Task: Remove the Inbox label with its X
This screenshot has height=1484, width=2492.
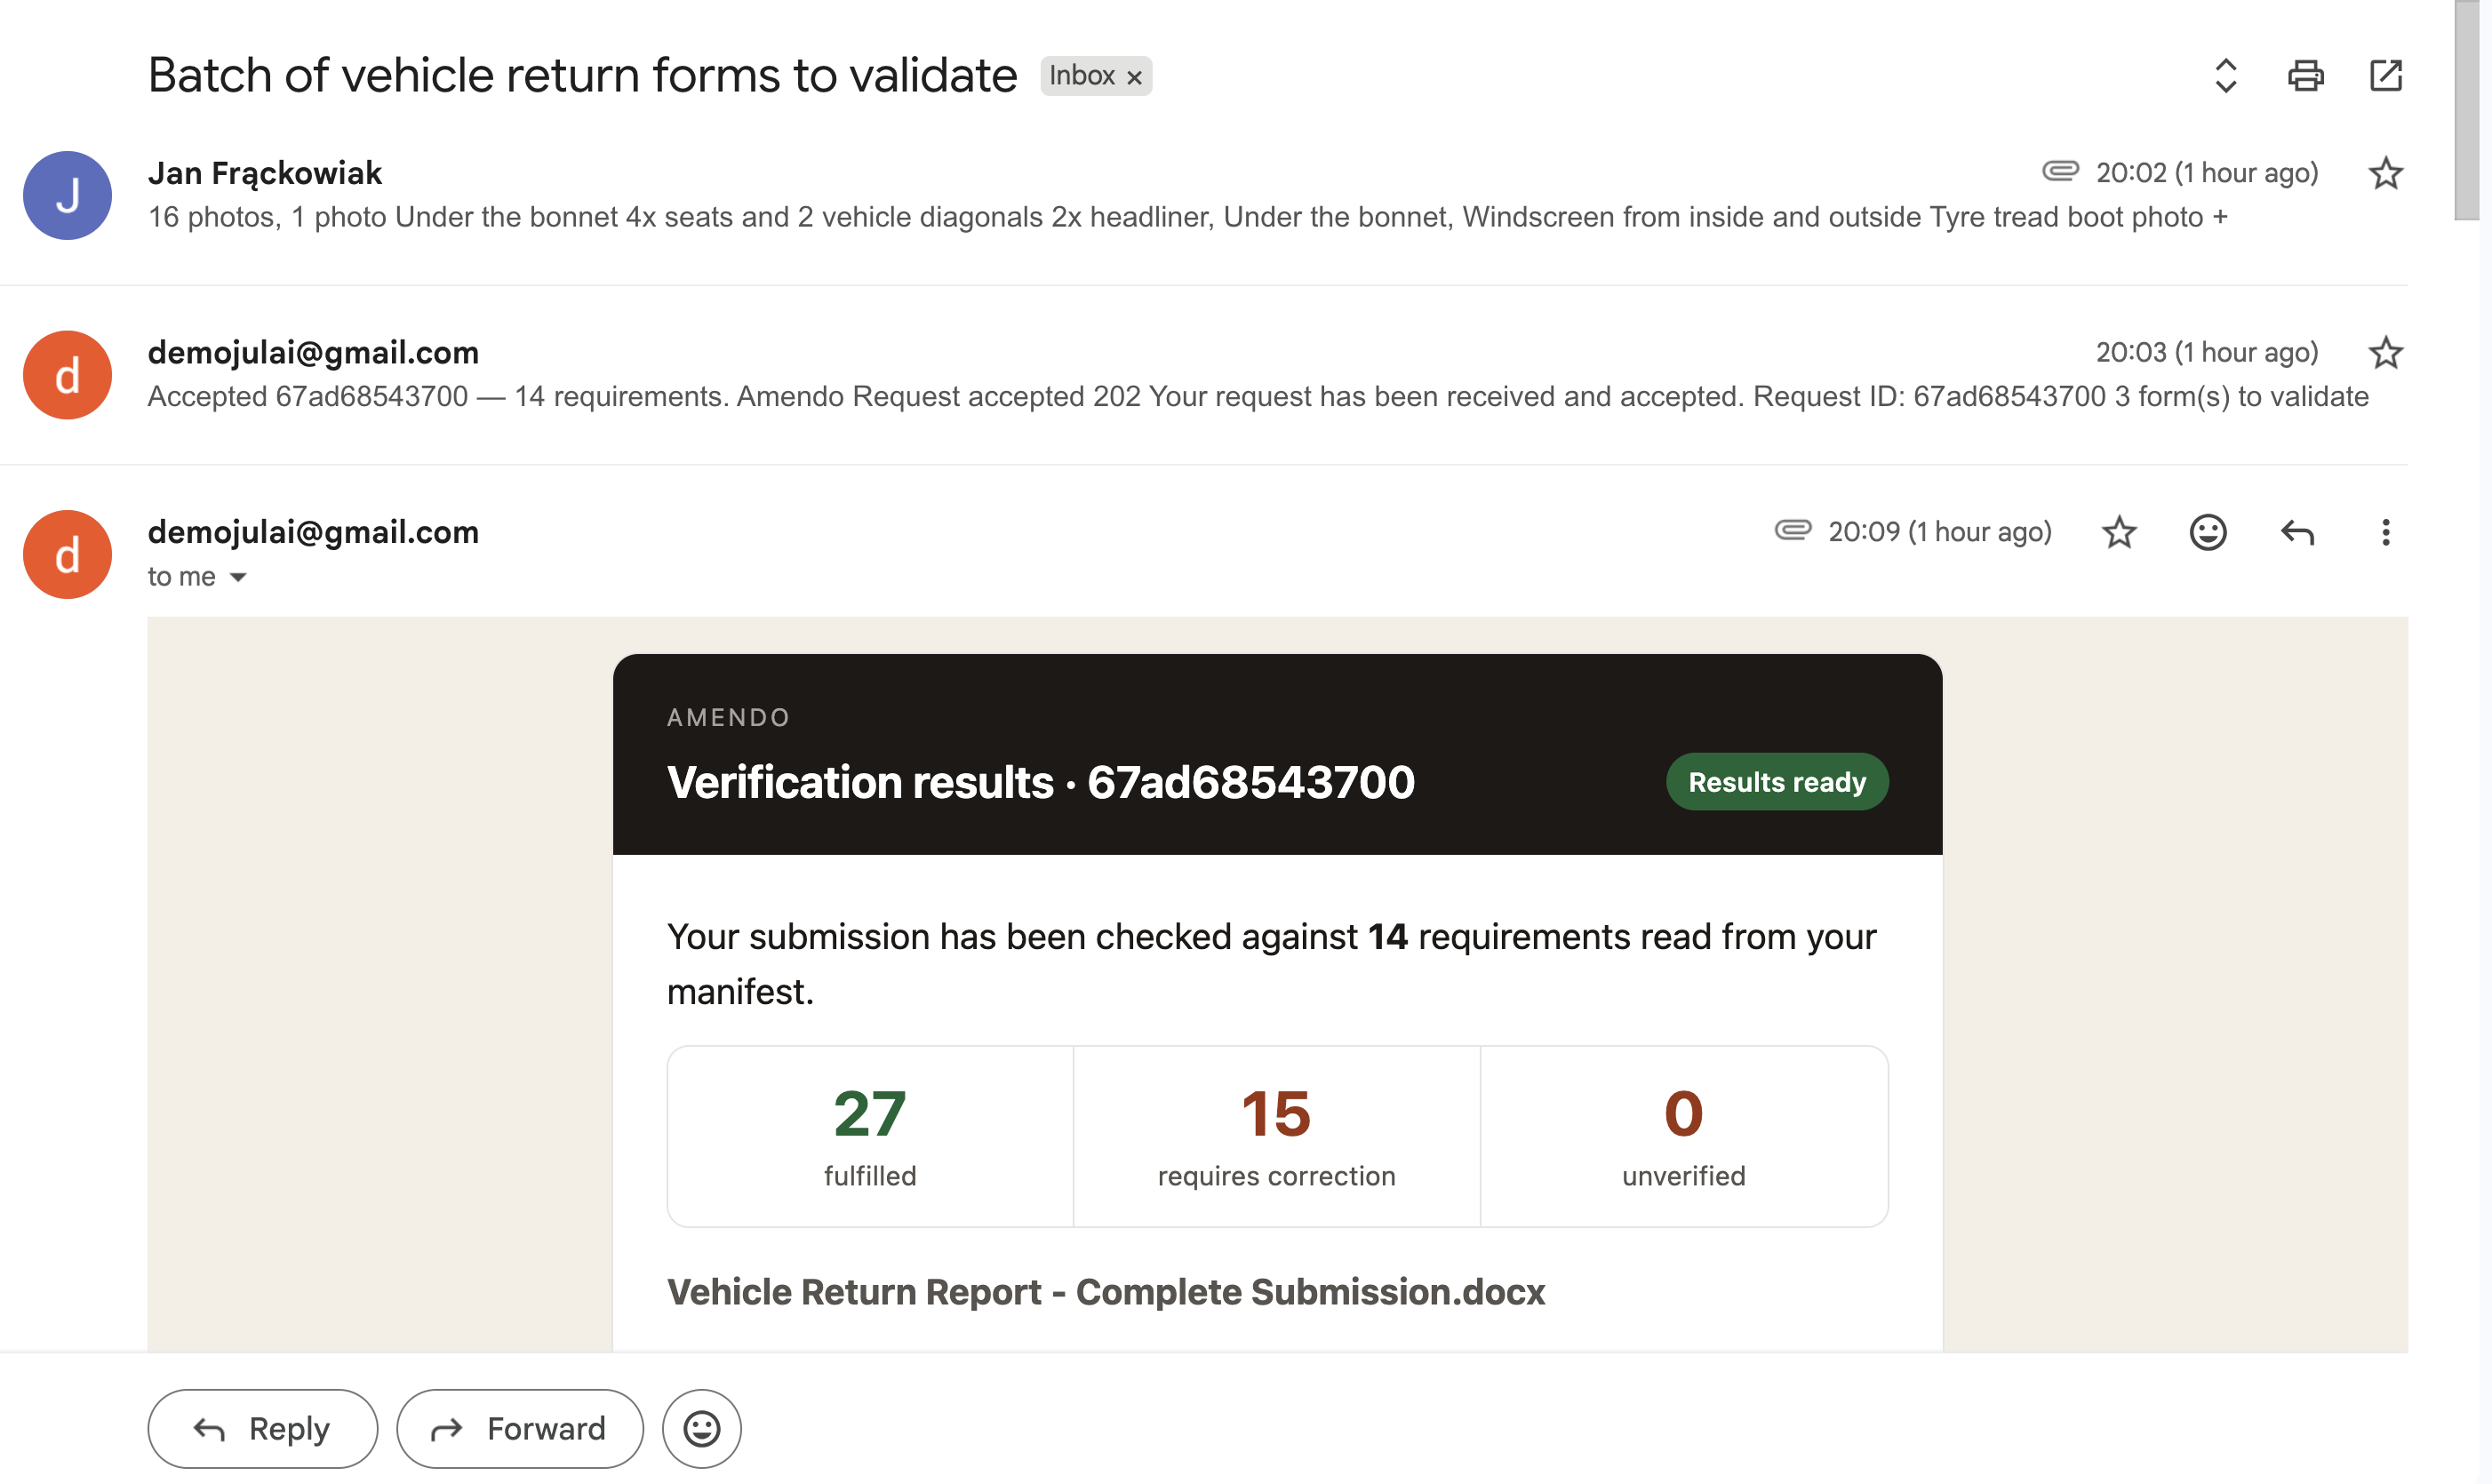Action: point(1134,77)
